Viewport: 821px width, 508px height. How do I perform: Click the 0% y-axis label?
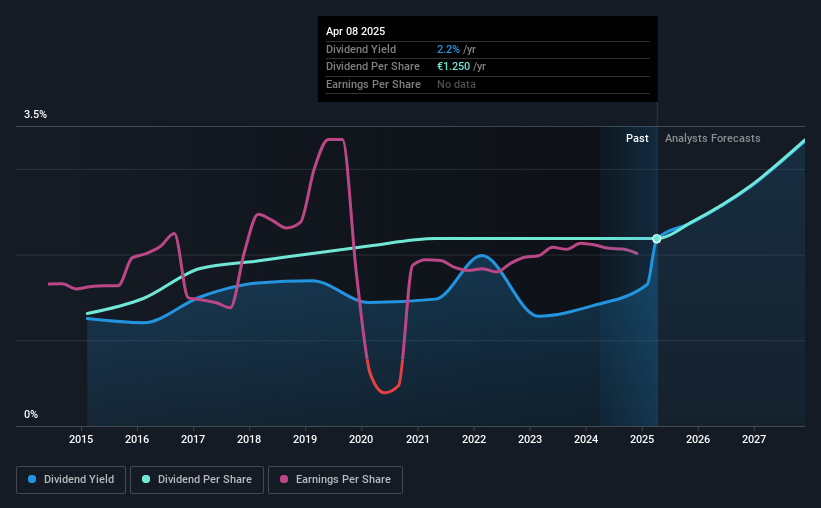[x=31, y=414]
